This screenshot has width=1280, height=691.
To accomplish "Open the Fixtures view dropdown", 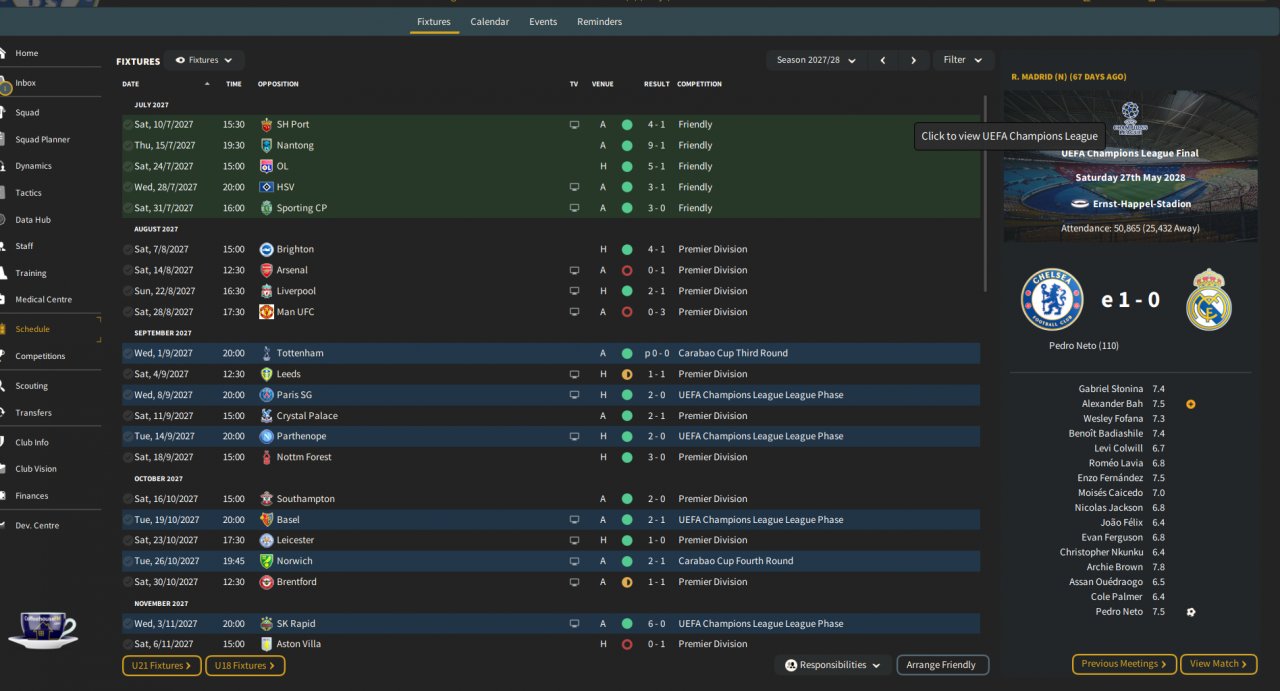I will point(204,60).
